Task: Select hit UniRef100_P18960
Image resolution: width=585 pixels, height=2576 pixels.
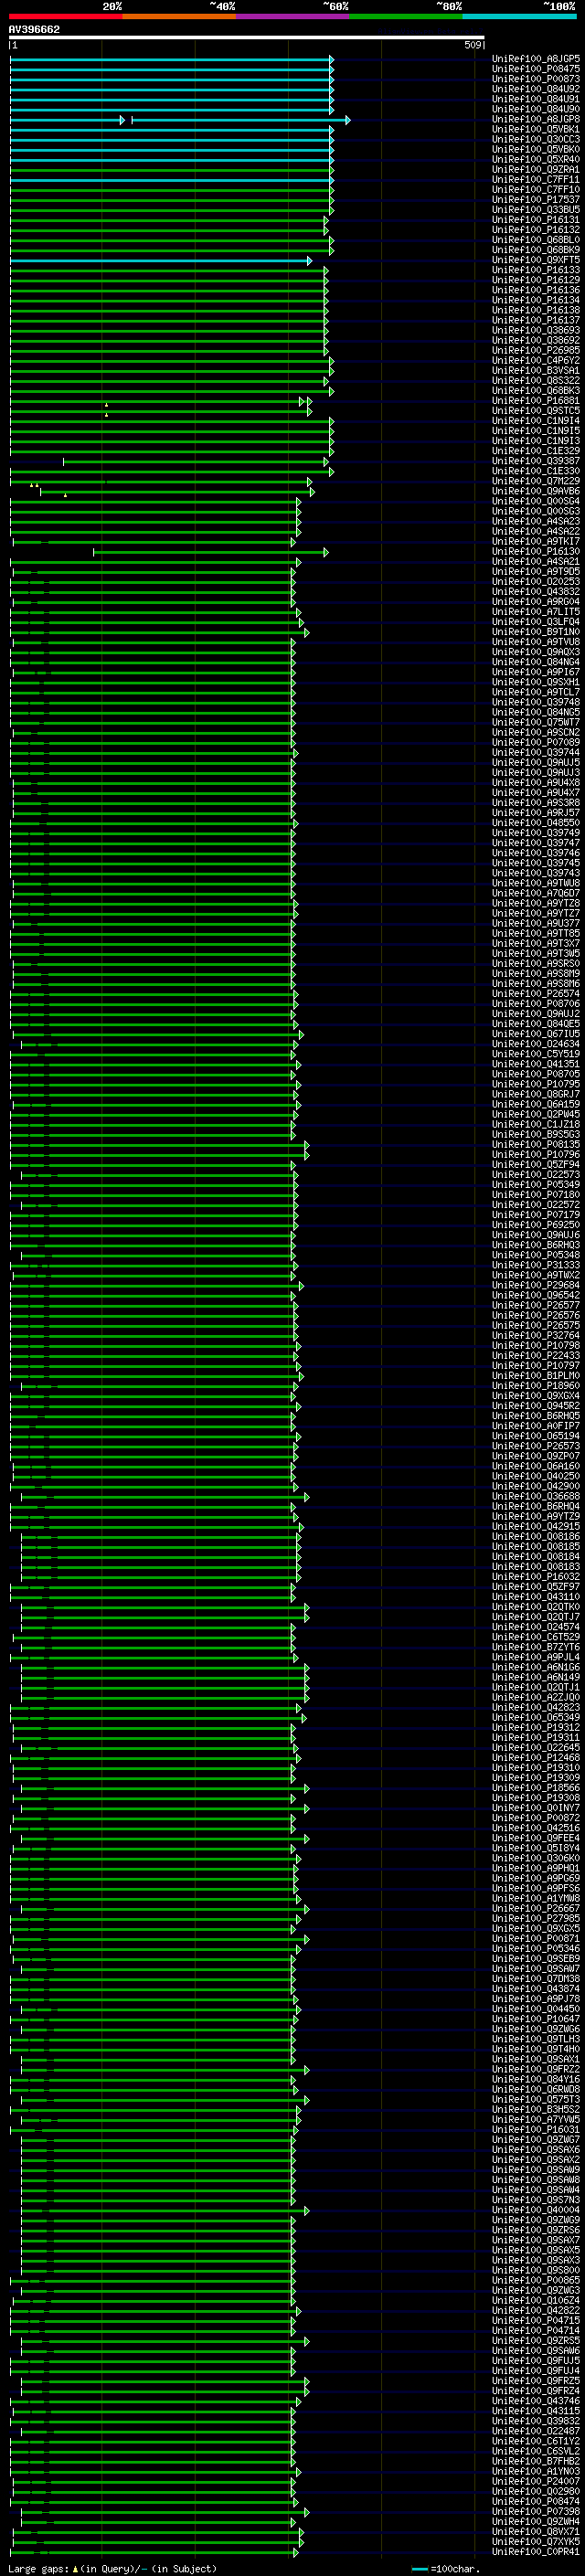Action: coord(536,1386)
